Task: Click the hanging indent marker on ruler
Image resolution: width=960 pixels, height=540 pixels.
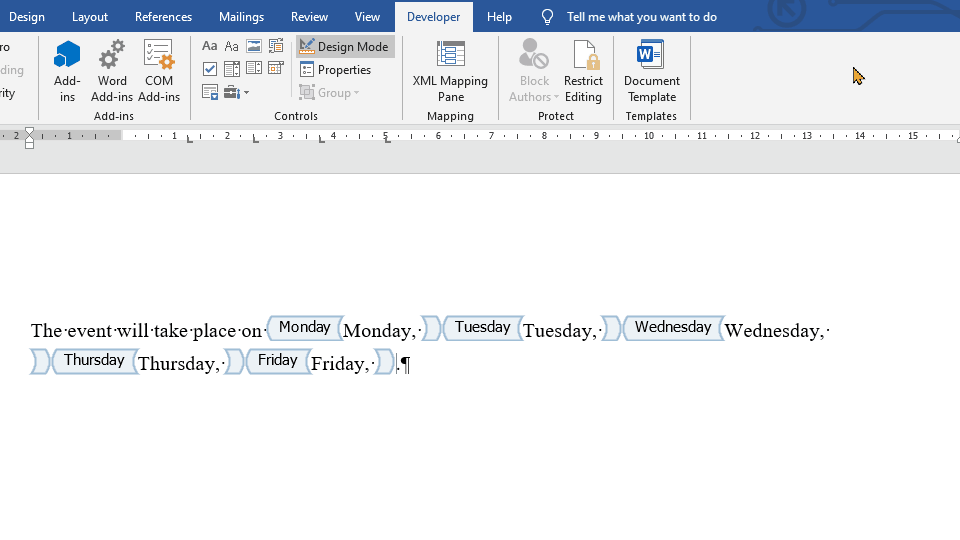Action: point(29,140)
